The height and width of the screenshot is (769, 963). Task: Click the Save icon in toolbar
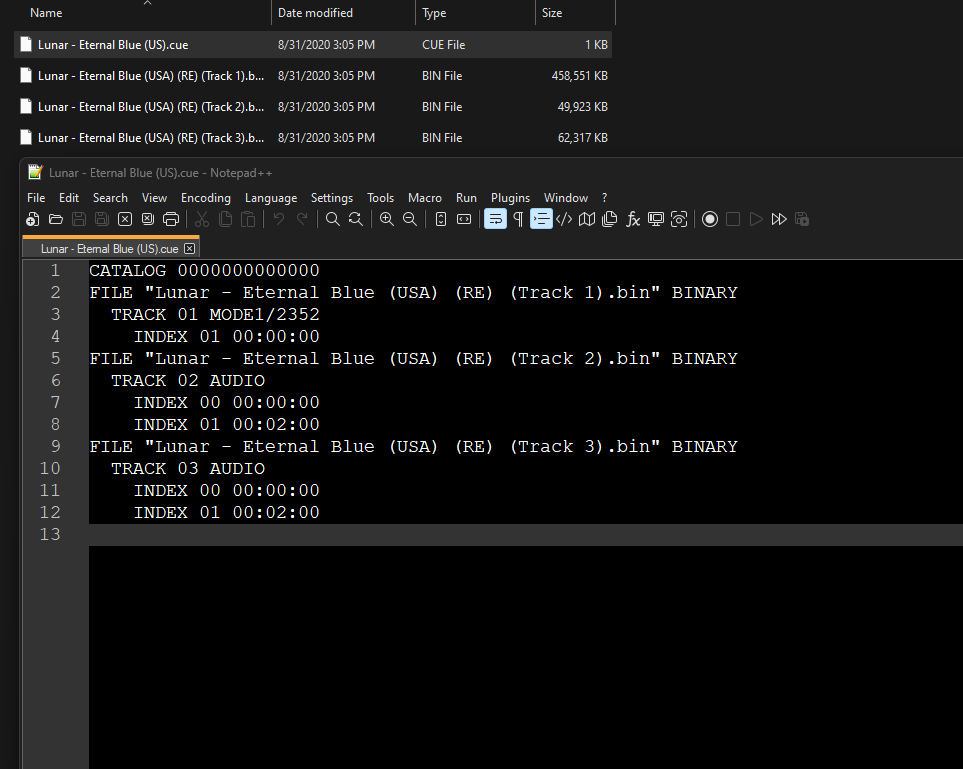tap(79, 219)
